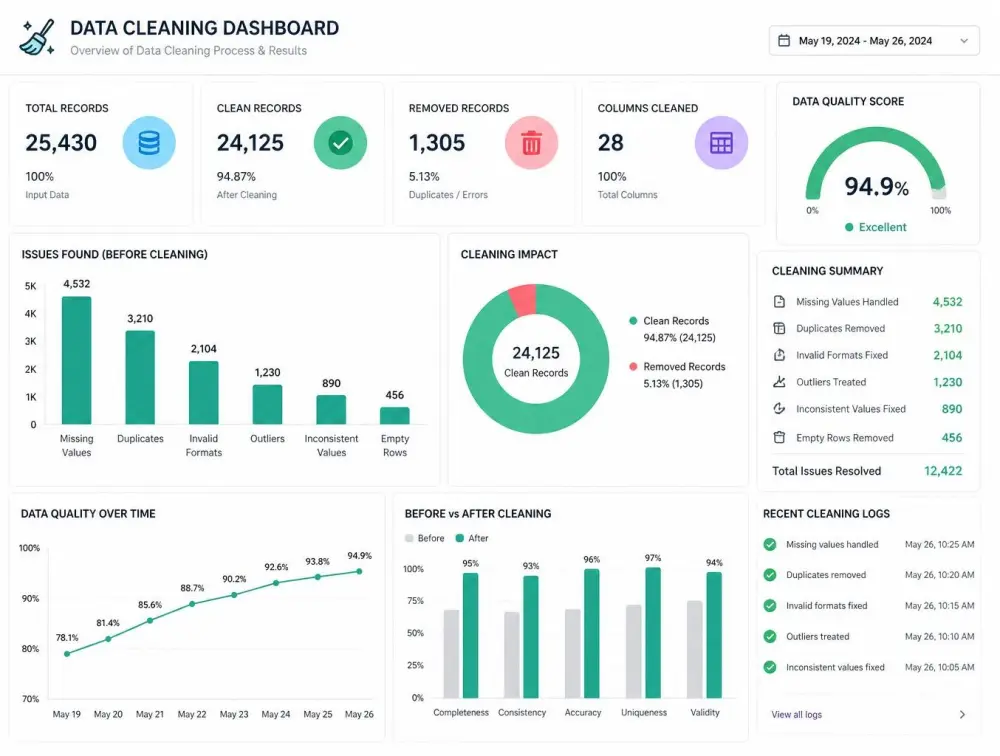The width and height of the screenshot is (1000, 756).
Task: Click the green checkmark icon on Clean Records
Action: 340,142
